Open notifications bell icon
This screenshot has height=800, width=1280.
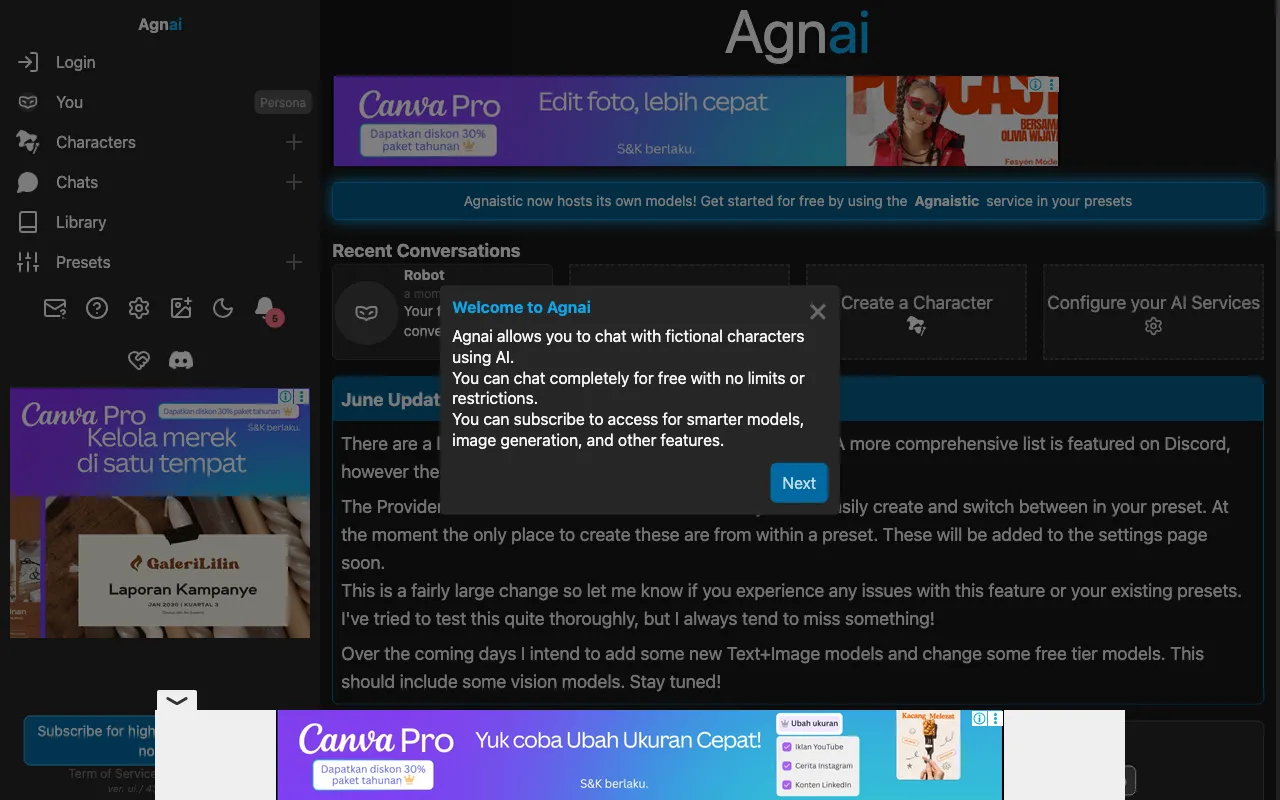[x=265, y=308]
